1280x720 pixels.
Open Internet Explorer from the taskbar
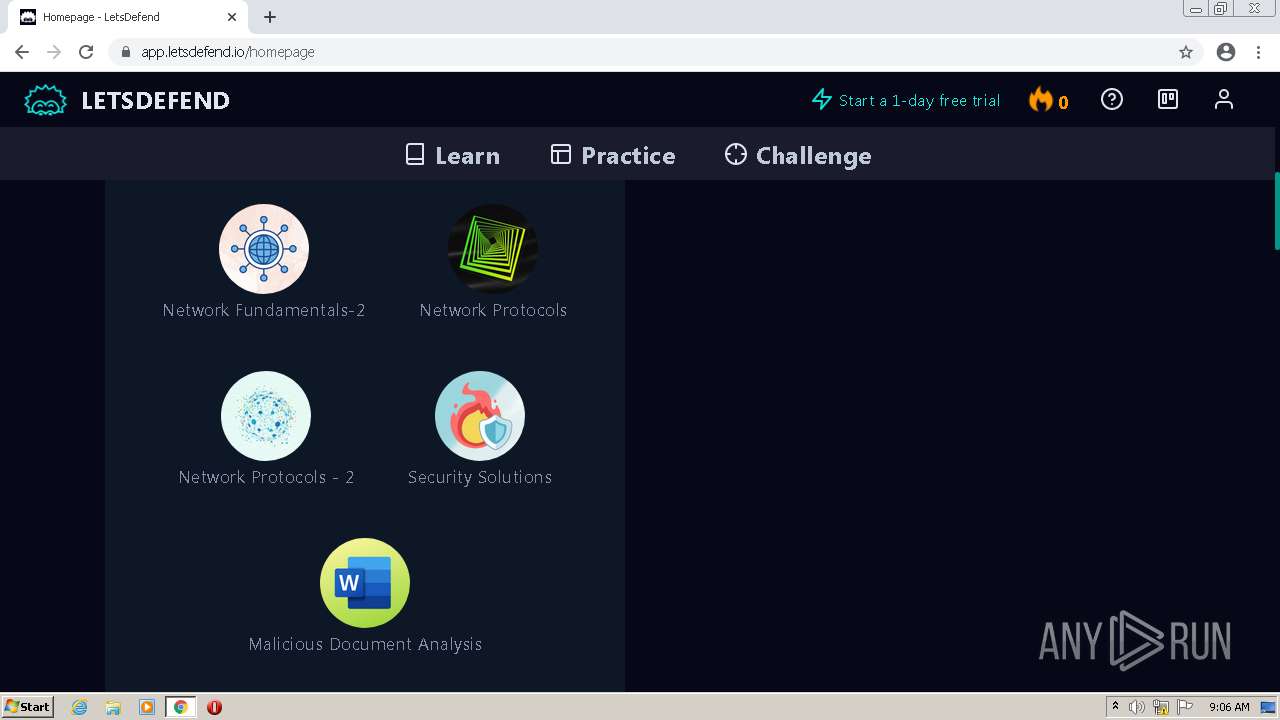click(x=79, y=707)
